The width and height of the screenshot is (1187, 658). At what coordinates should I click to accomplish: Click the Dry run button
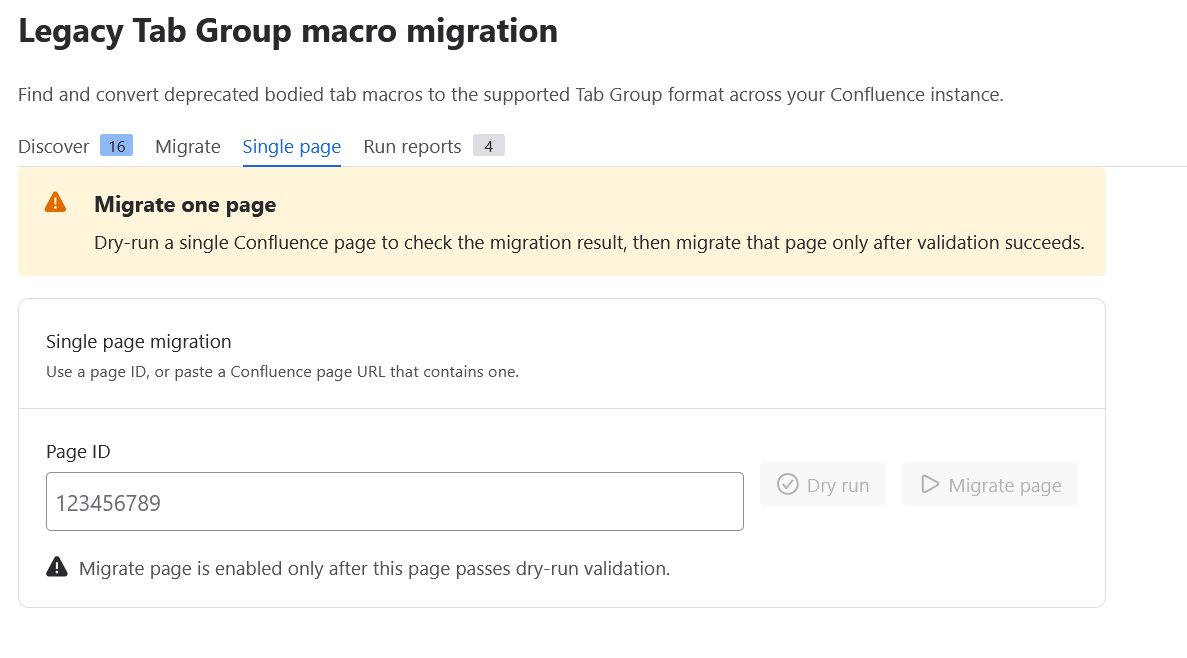[823, 485]
